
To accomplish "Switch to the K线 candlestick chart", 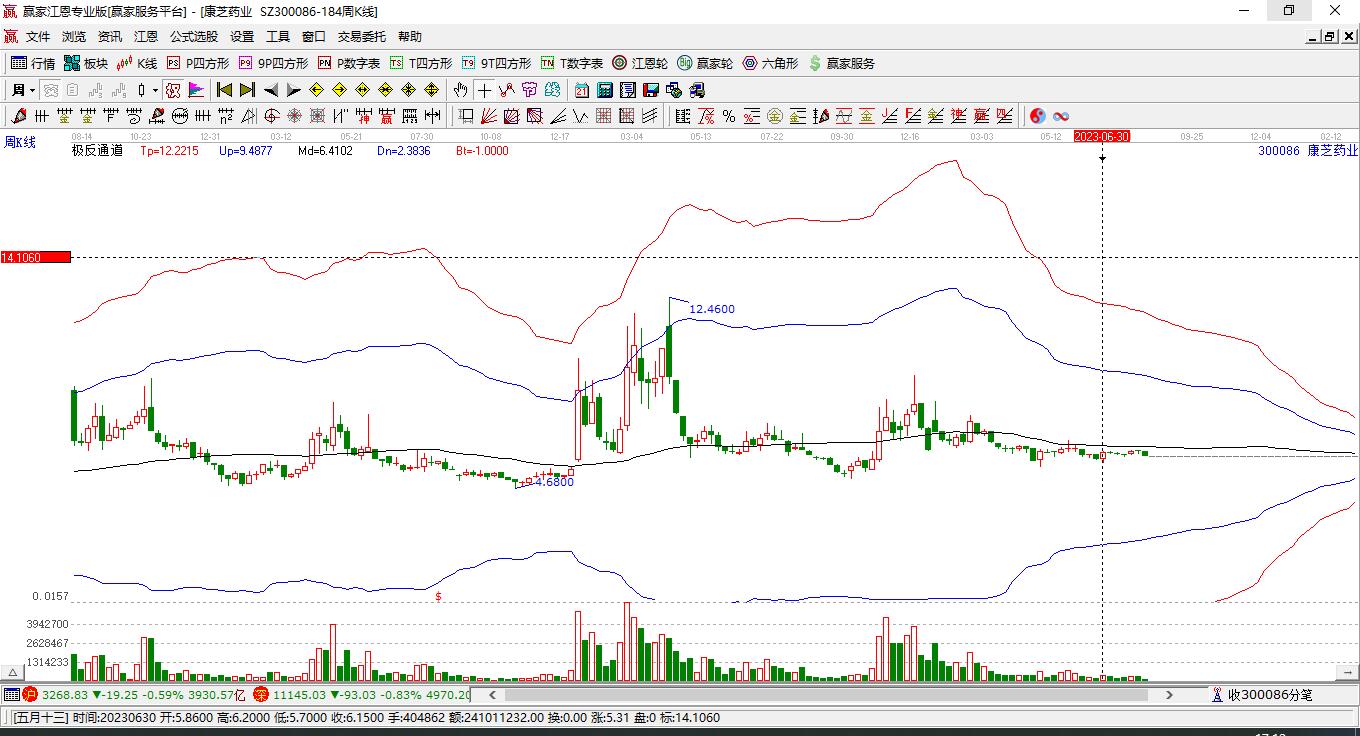I will (137, 63).
